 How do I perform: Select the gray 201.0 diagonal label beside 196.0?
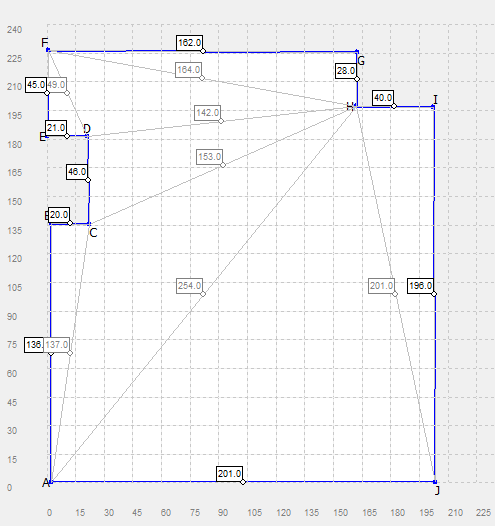[381, 286]
